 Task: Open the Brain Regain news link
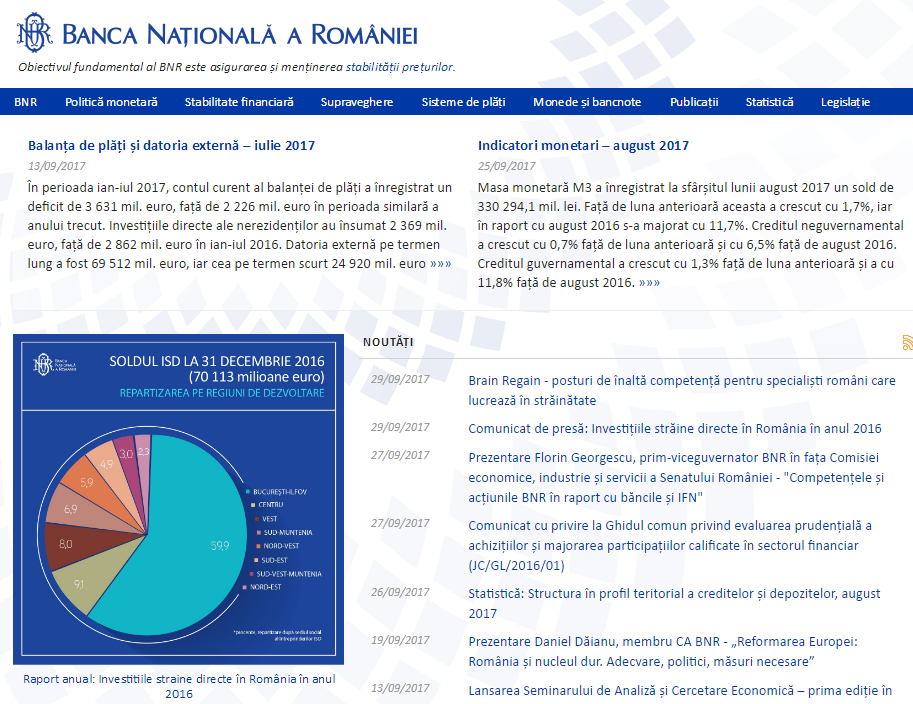pos(681,390)
